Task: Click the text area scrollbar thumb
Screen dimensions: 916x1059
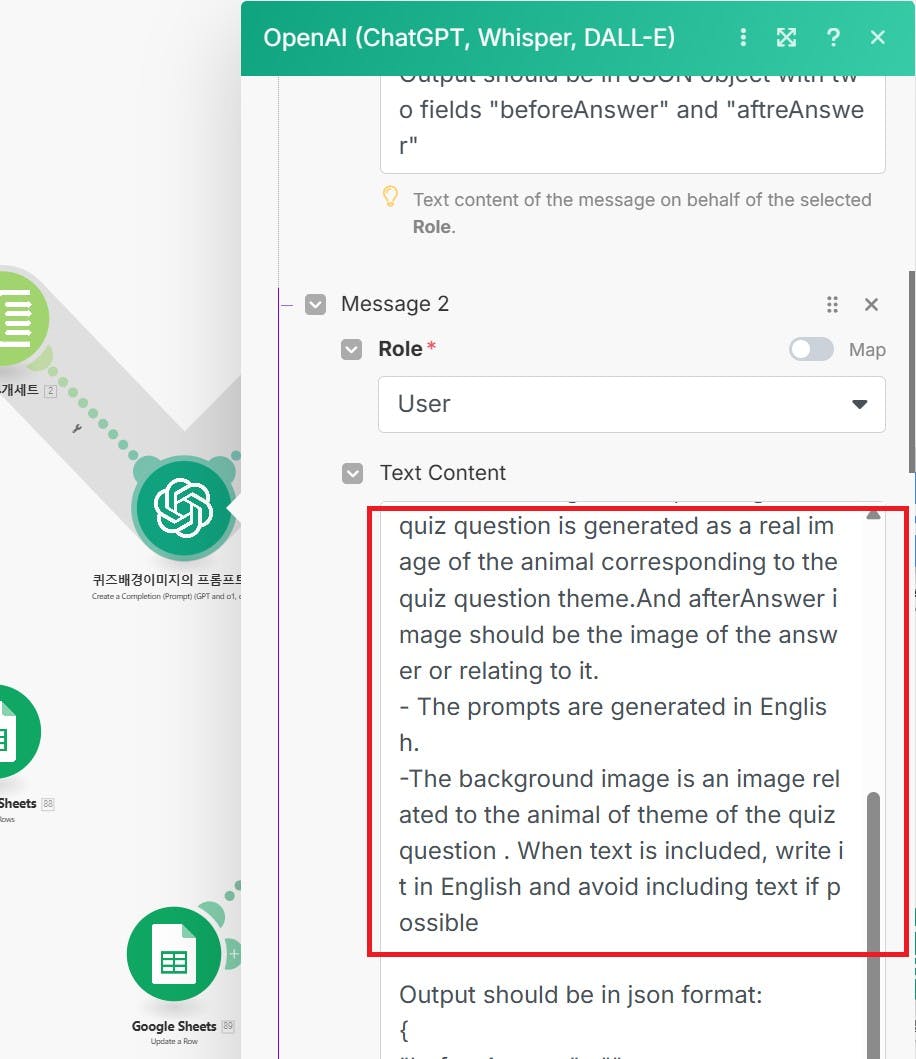Action: click(873, 925)
